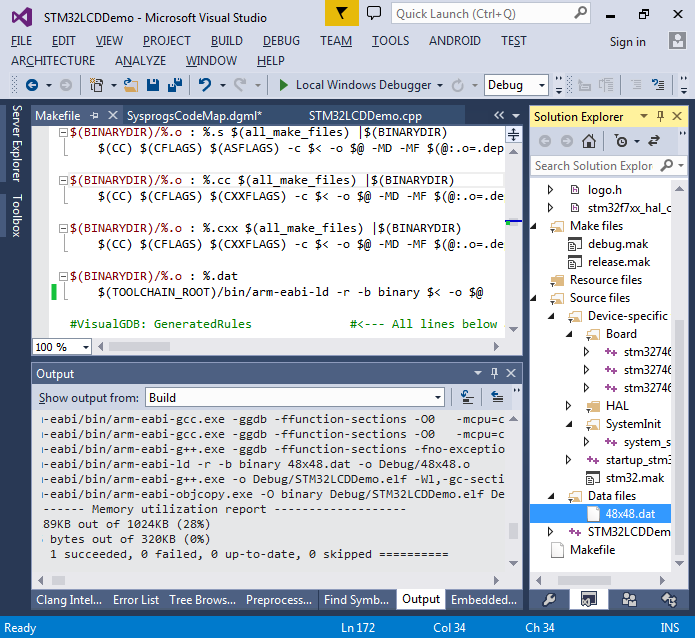Close the Output panel
Viewport: 695px width, 638px height.
(511, 373)
